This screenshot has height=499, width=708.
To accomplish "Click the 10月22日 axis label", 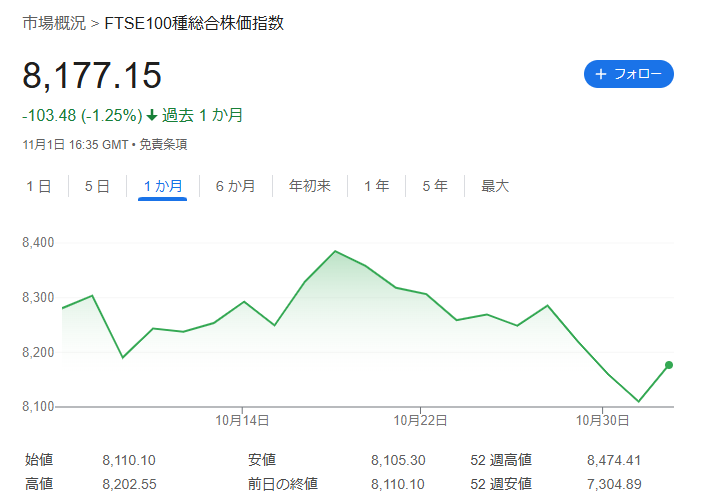I will pyautogui.click(x=420, y=421).
